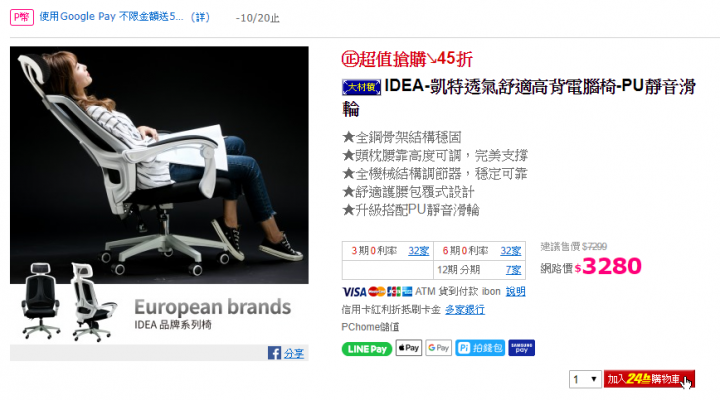Click the VISA card logo

[354, 292]
